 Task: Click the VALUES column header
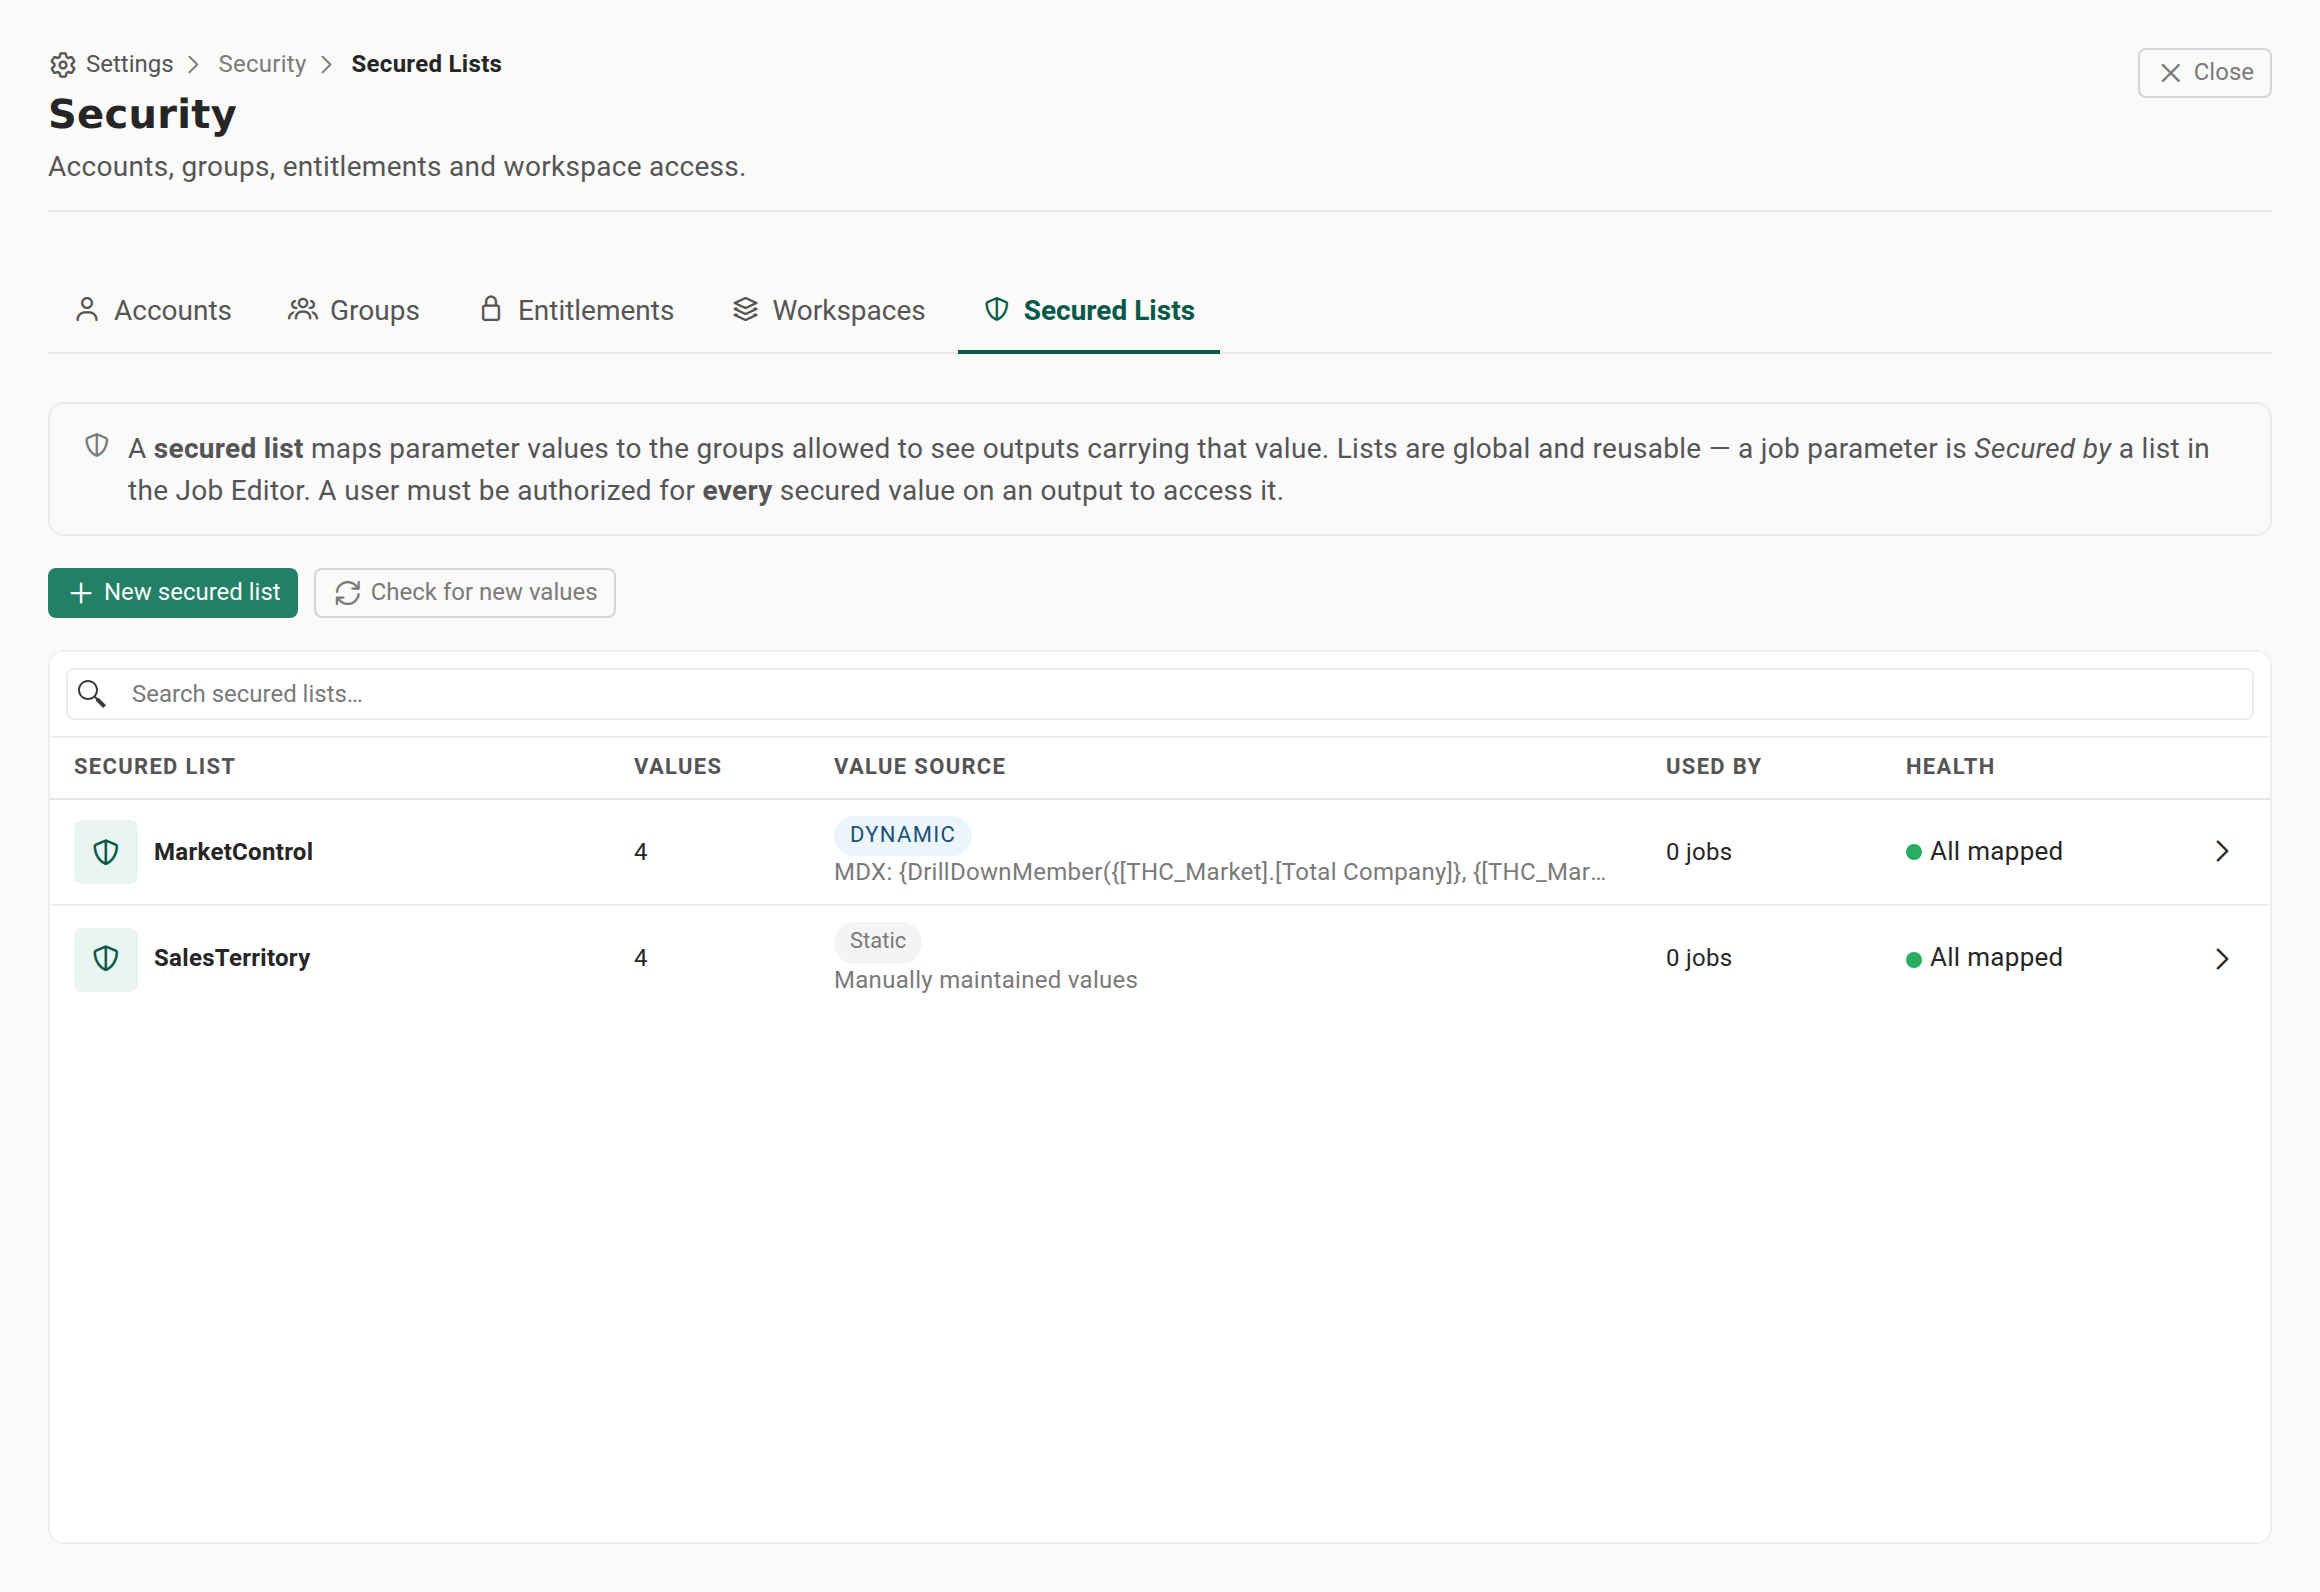point(678,766)
